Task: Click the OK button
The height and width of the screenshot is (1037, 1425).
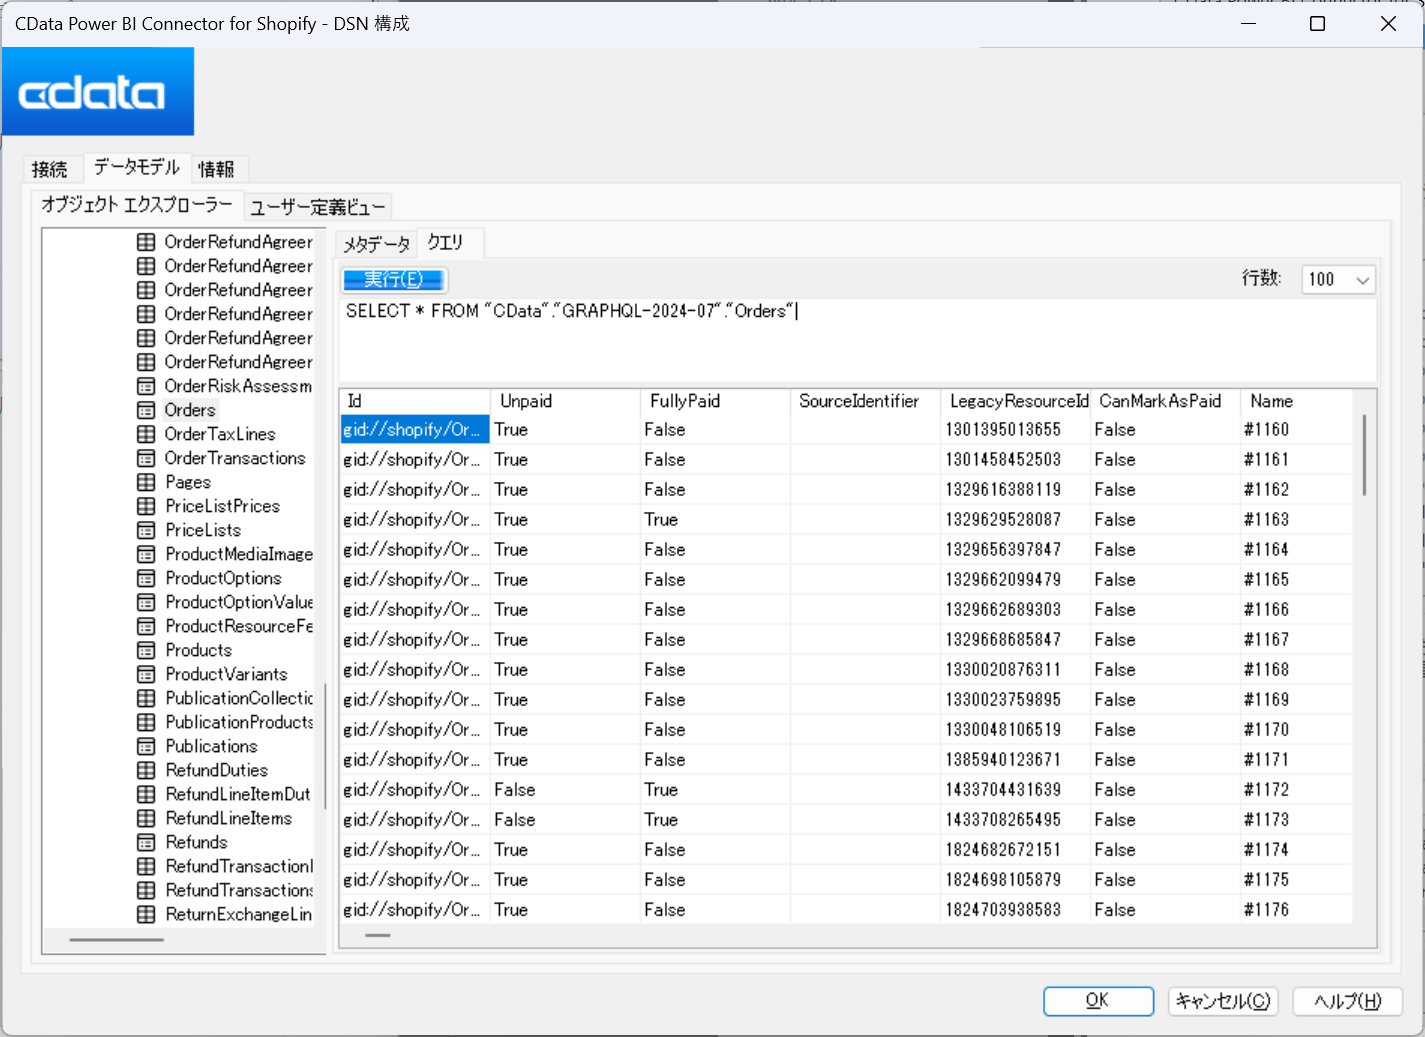Action: [x=1098, y=1001]
